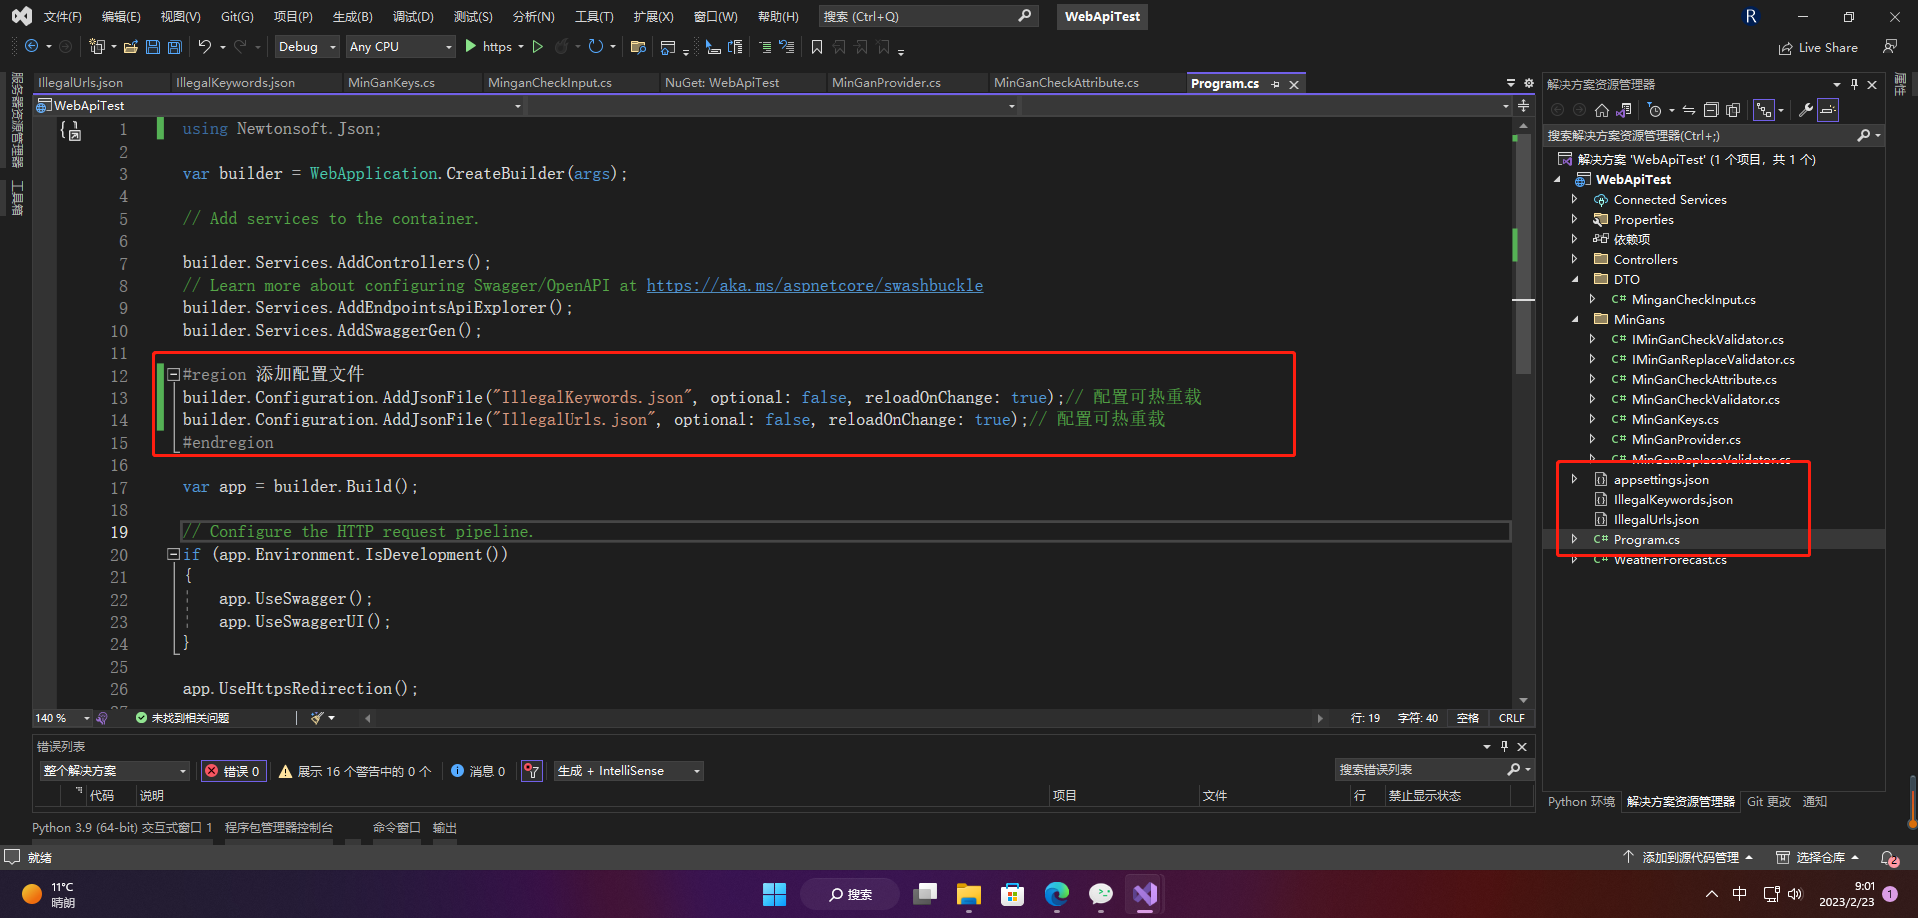Click the restart/refresh circular arrow icon
This screenshot has height=918, width=1918.
pos(596,47)
